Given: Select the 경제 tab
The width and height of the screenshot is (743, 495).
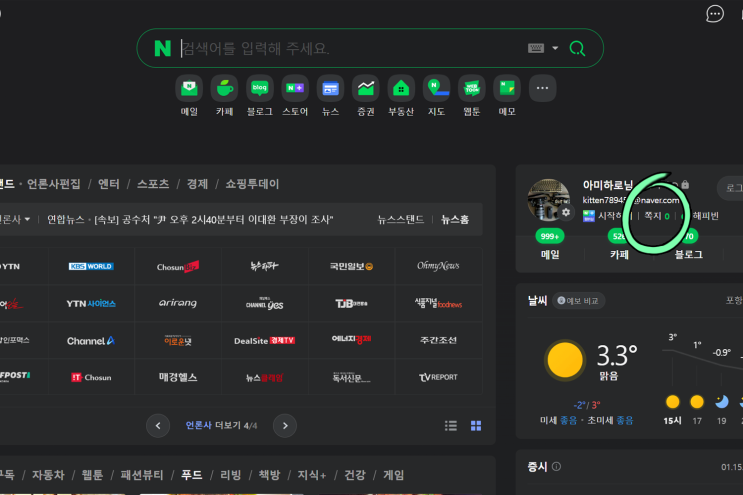Looking at the screenshot, I should pos(197,184).
